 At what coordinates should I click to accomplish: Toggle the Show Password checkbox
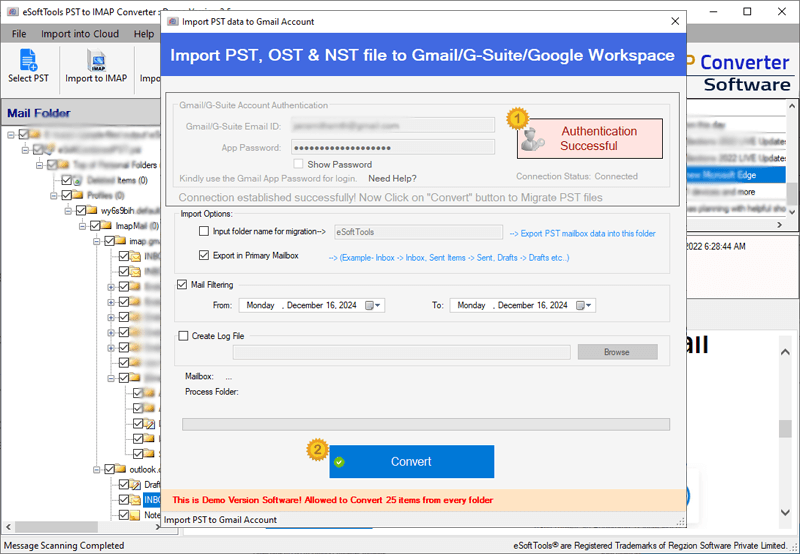[x=298, y=164]
